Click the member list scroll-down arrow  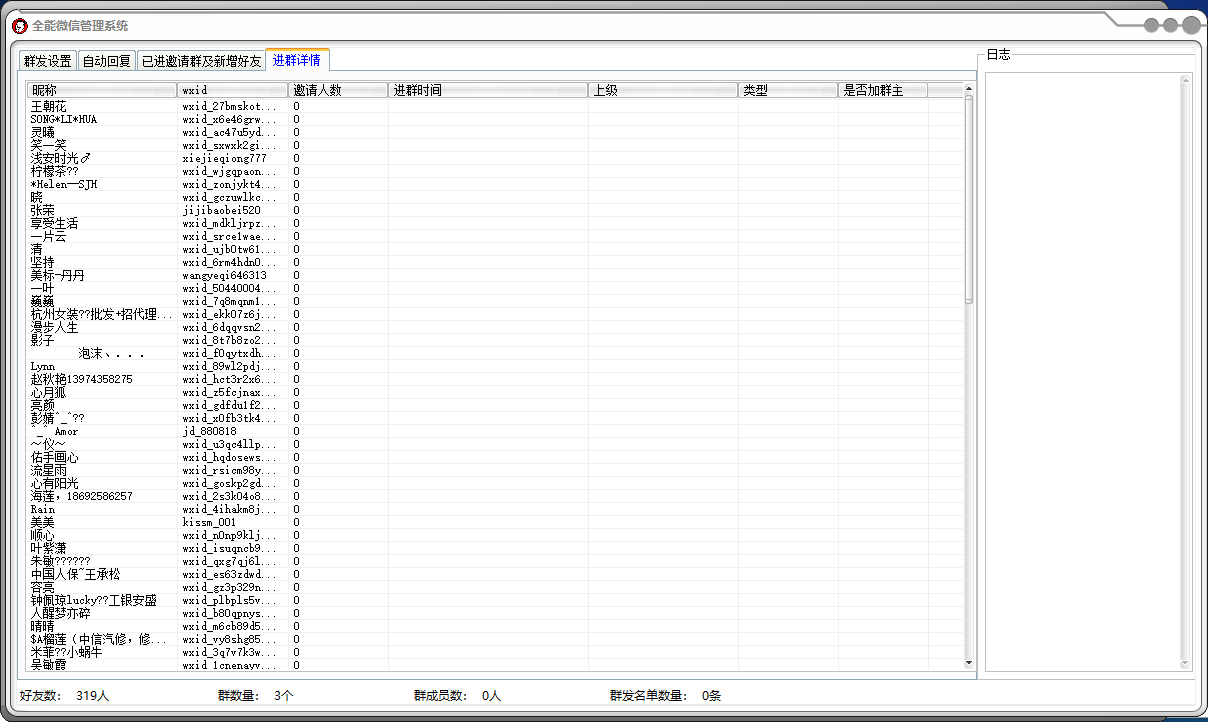968,662
